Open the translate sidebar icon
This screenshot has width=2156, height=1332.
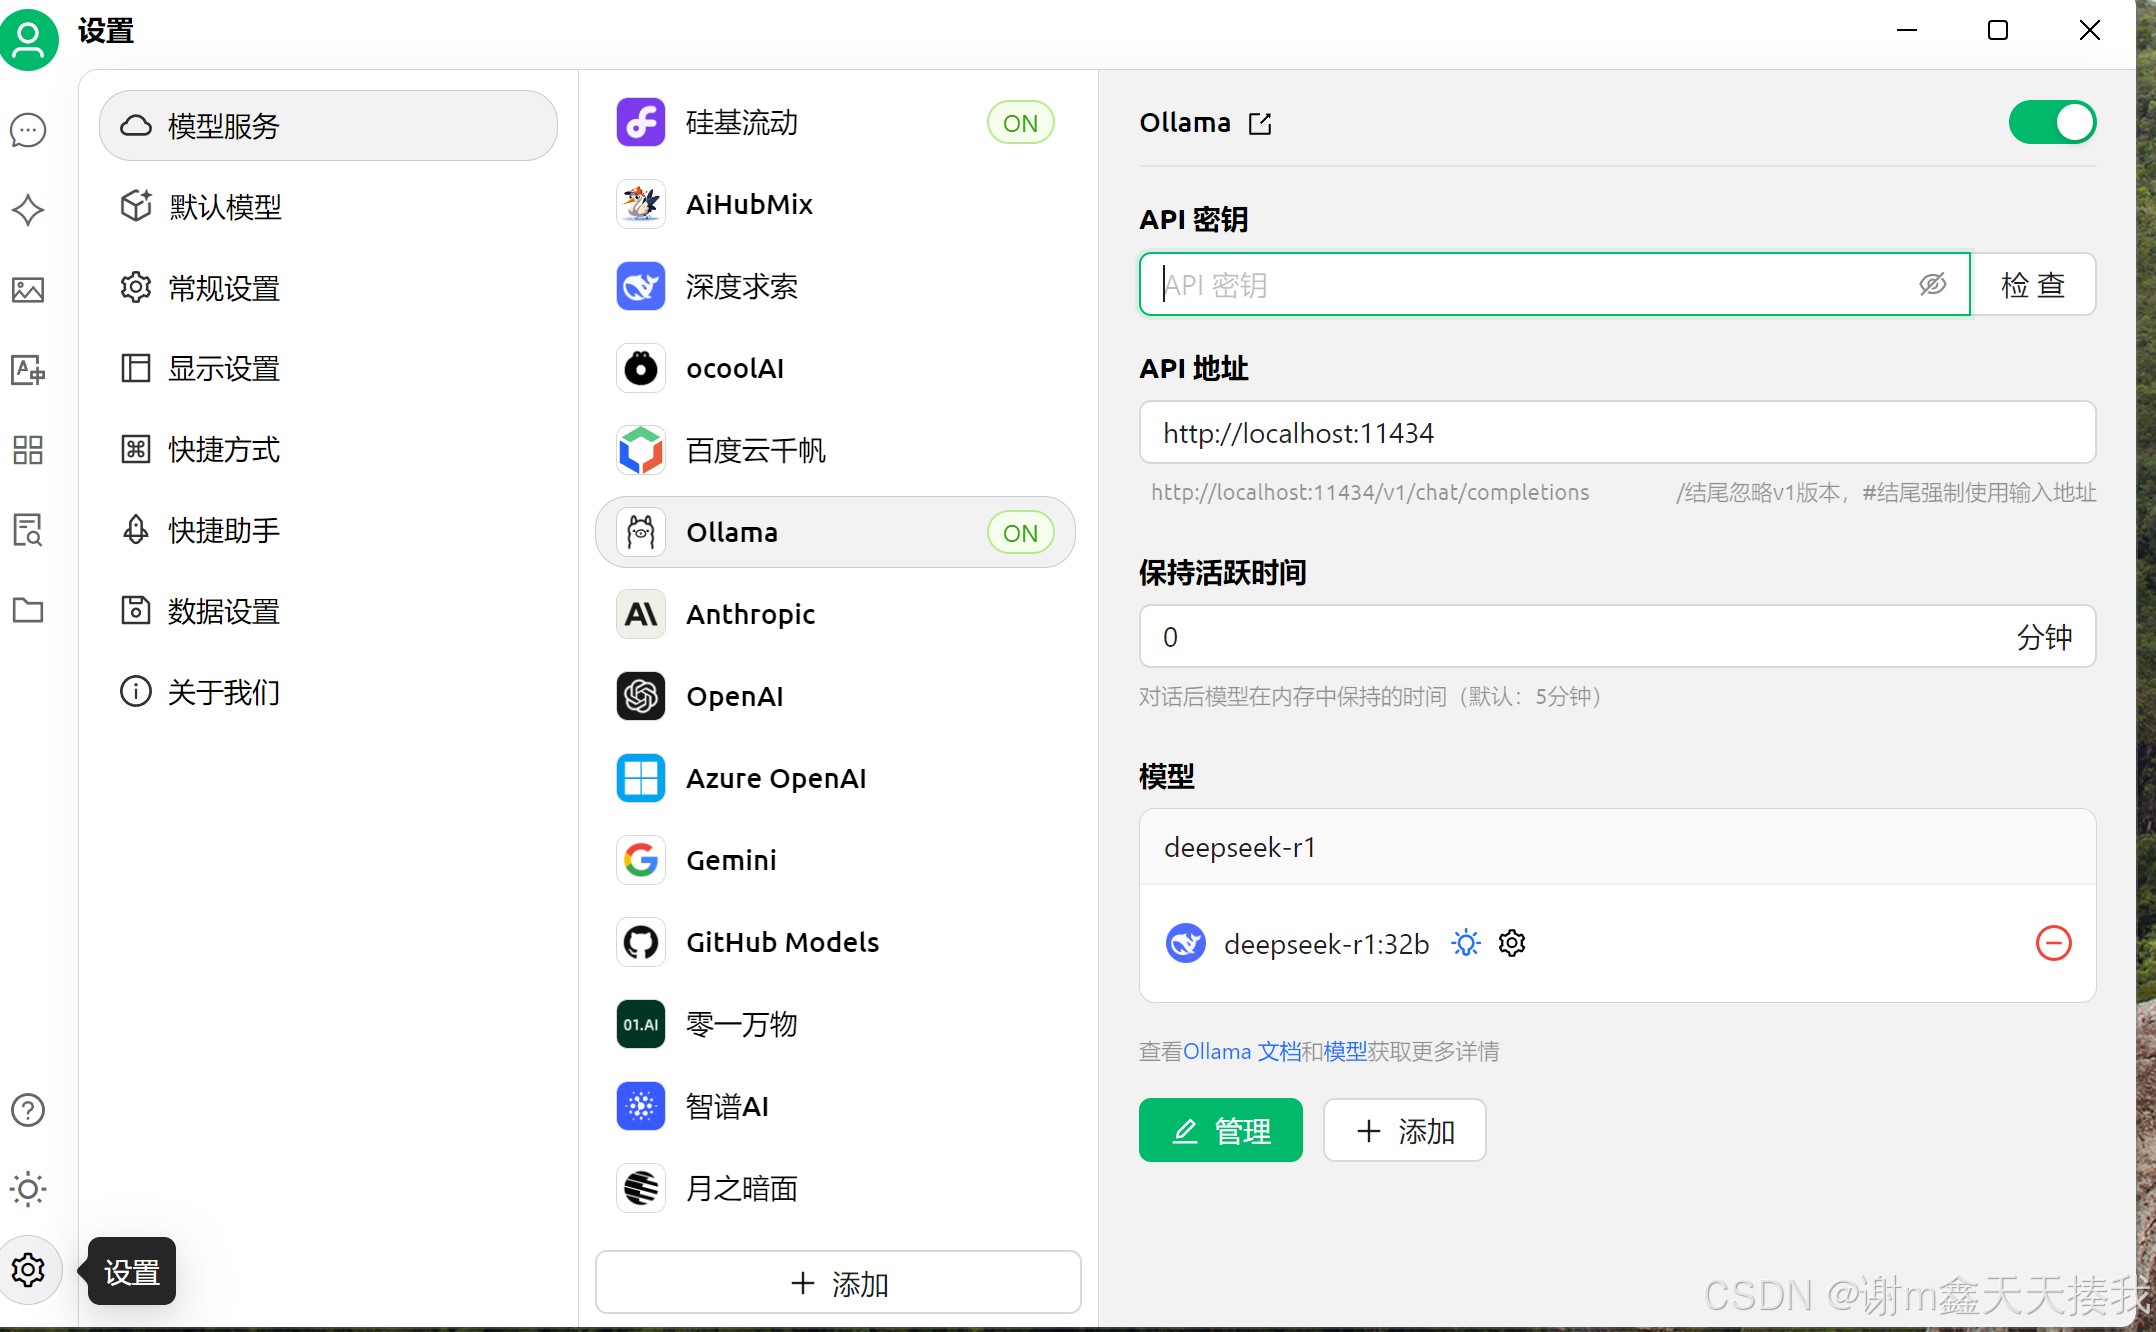click(x=28, y=370)
